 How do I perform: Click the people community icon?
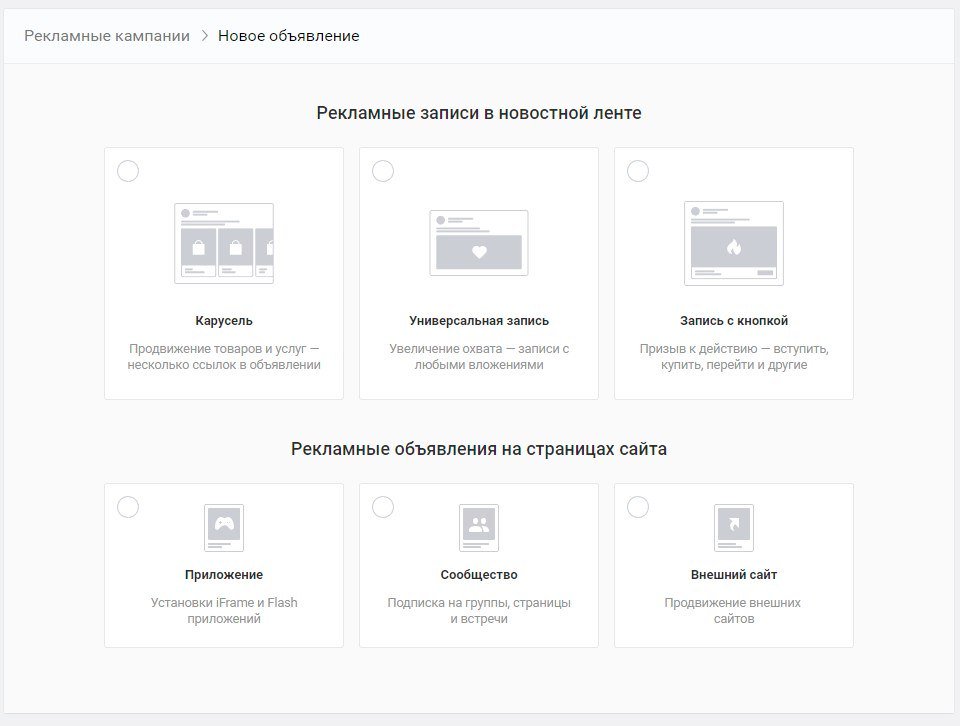(x=479, y=528)
